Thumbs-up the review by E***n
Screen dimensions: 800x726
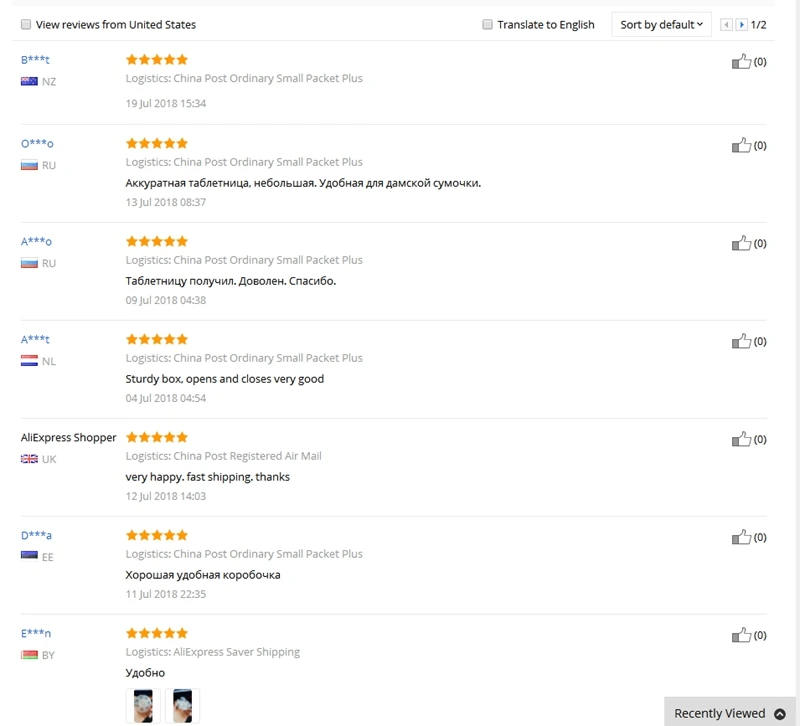click(x=741, y=636)
